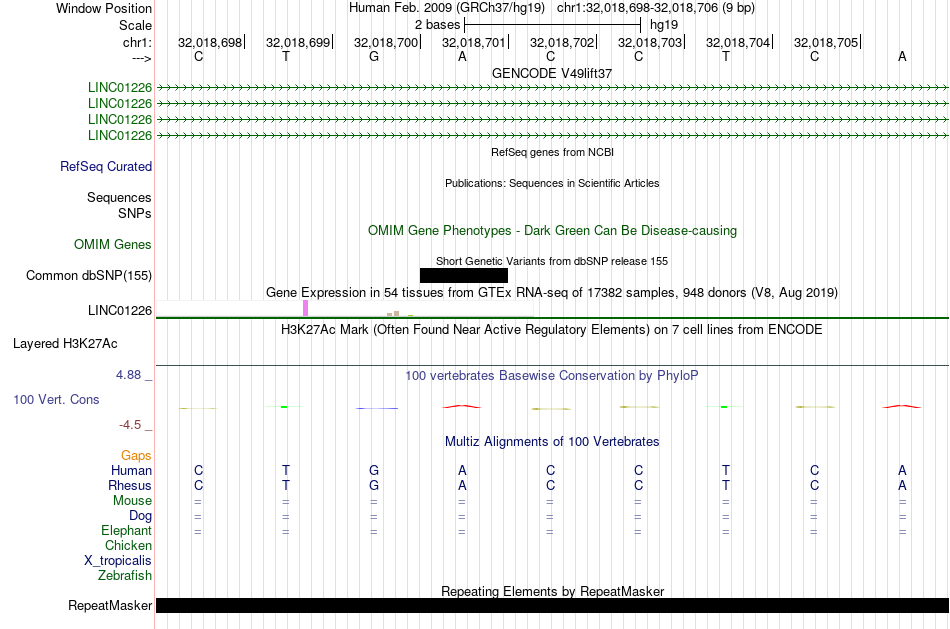Click the hg19 text beside scale bar
The image size is (950, 629).
pos(663,25)
